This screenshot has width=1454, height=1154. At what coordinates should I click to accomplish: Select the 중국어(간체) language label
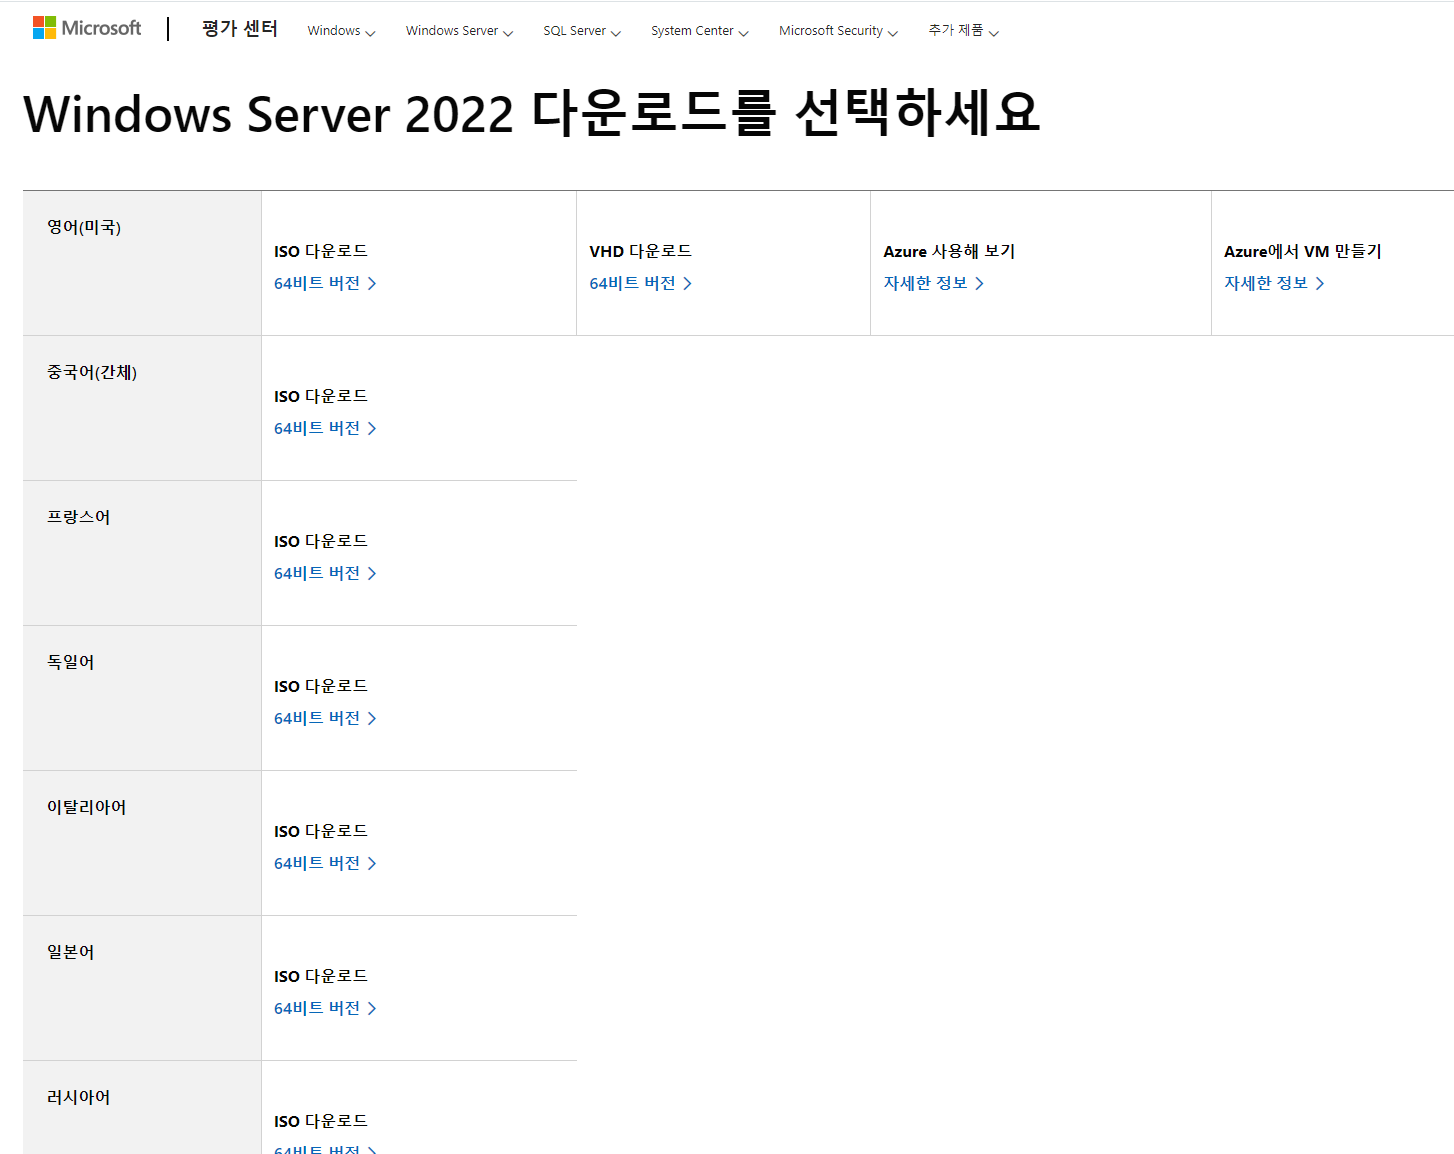92,372
